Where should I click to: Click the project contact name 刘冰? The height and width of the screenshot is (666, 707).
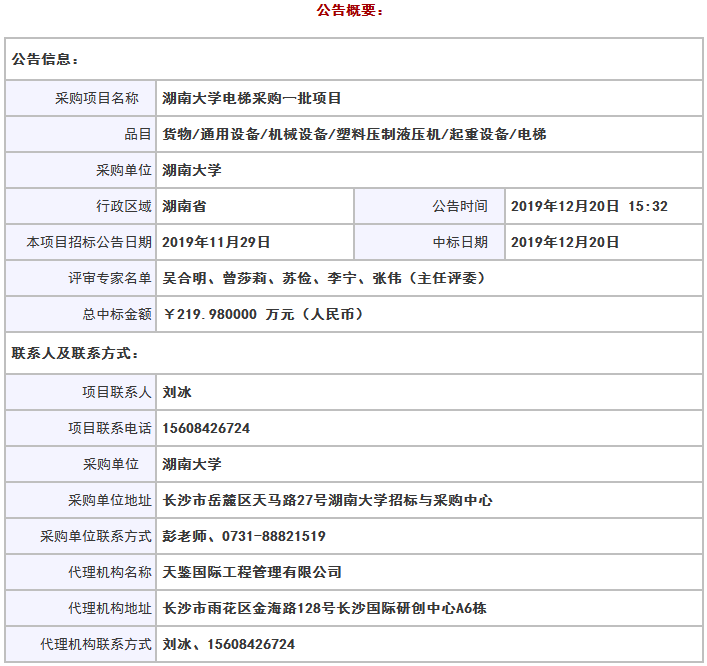coord(177,392)
